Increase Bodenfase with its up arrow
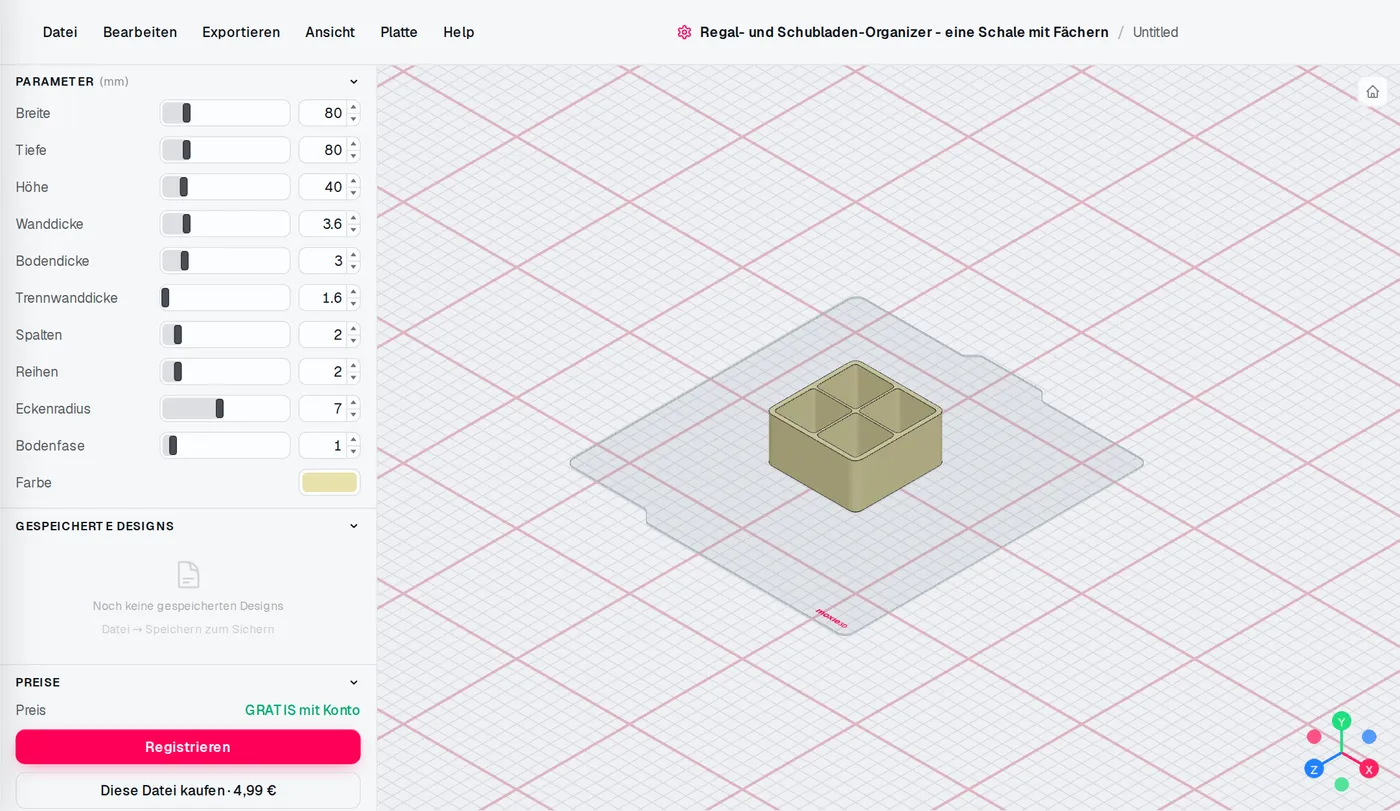The width and height of the screenshot is (1400, 811). click(x=354, y=440)
